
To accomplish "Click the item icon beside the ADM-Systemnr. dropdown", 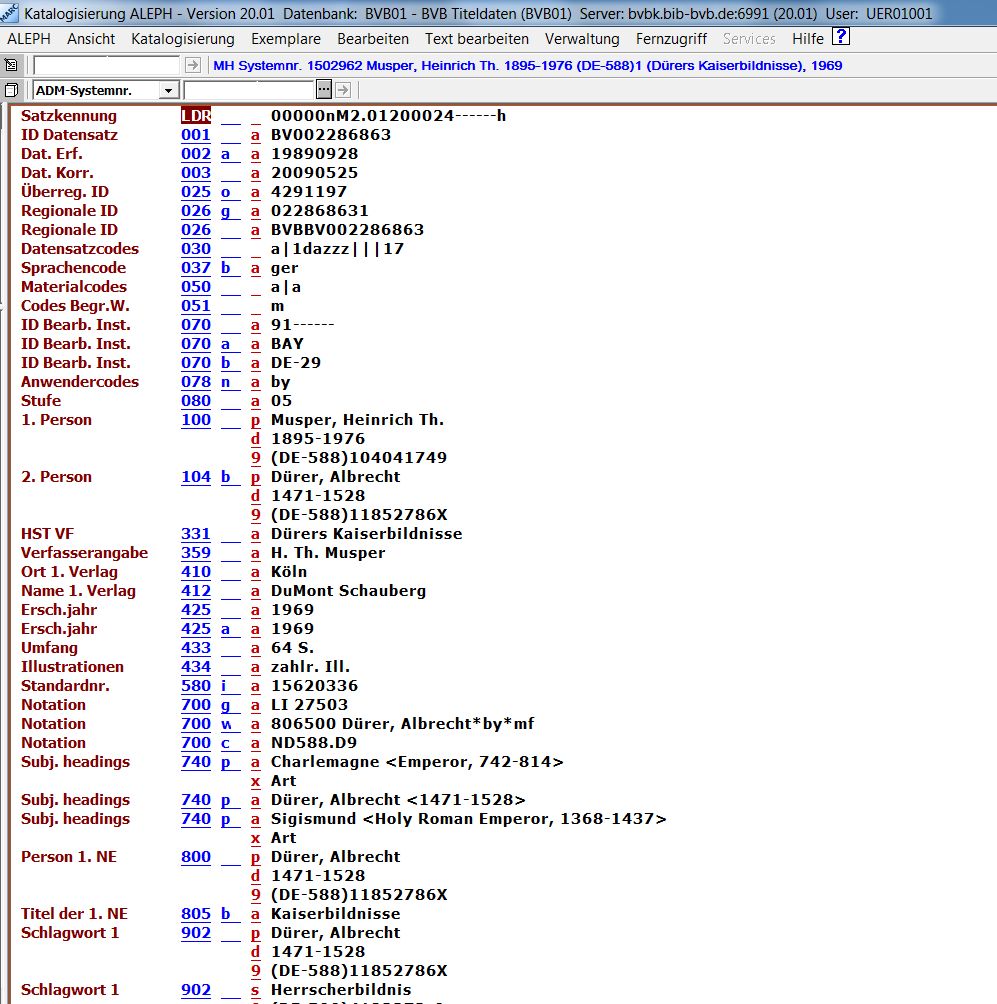I will coord(11,90).
